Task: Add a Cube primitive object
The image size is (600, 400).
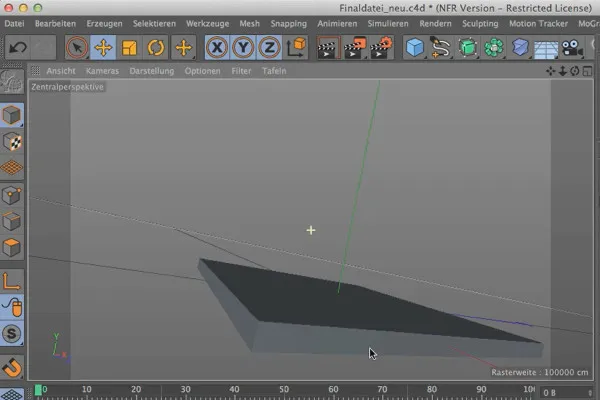Action: tap(415, 47)
